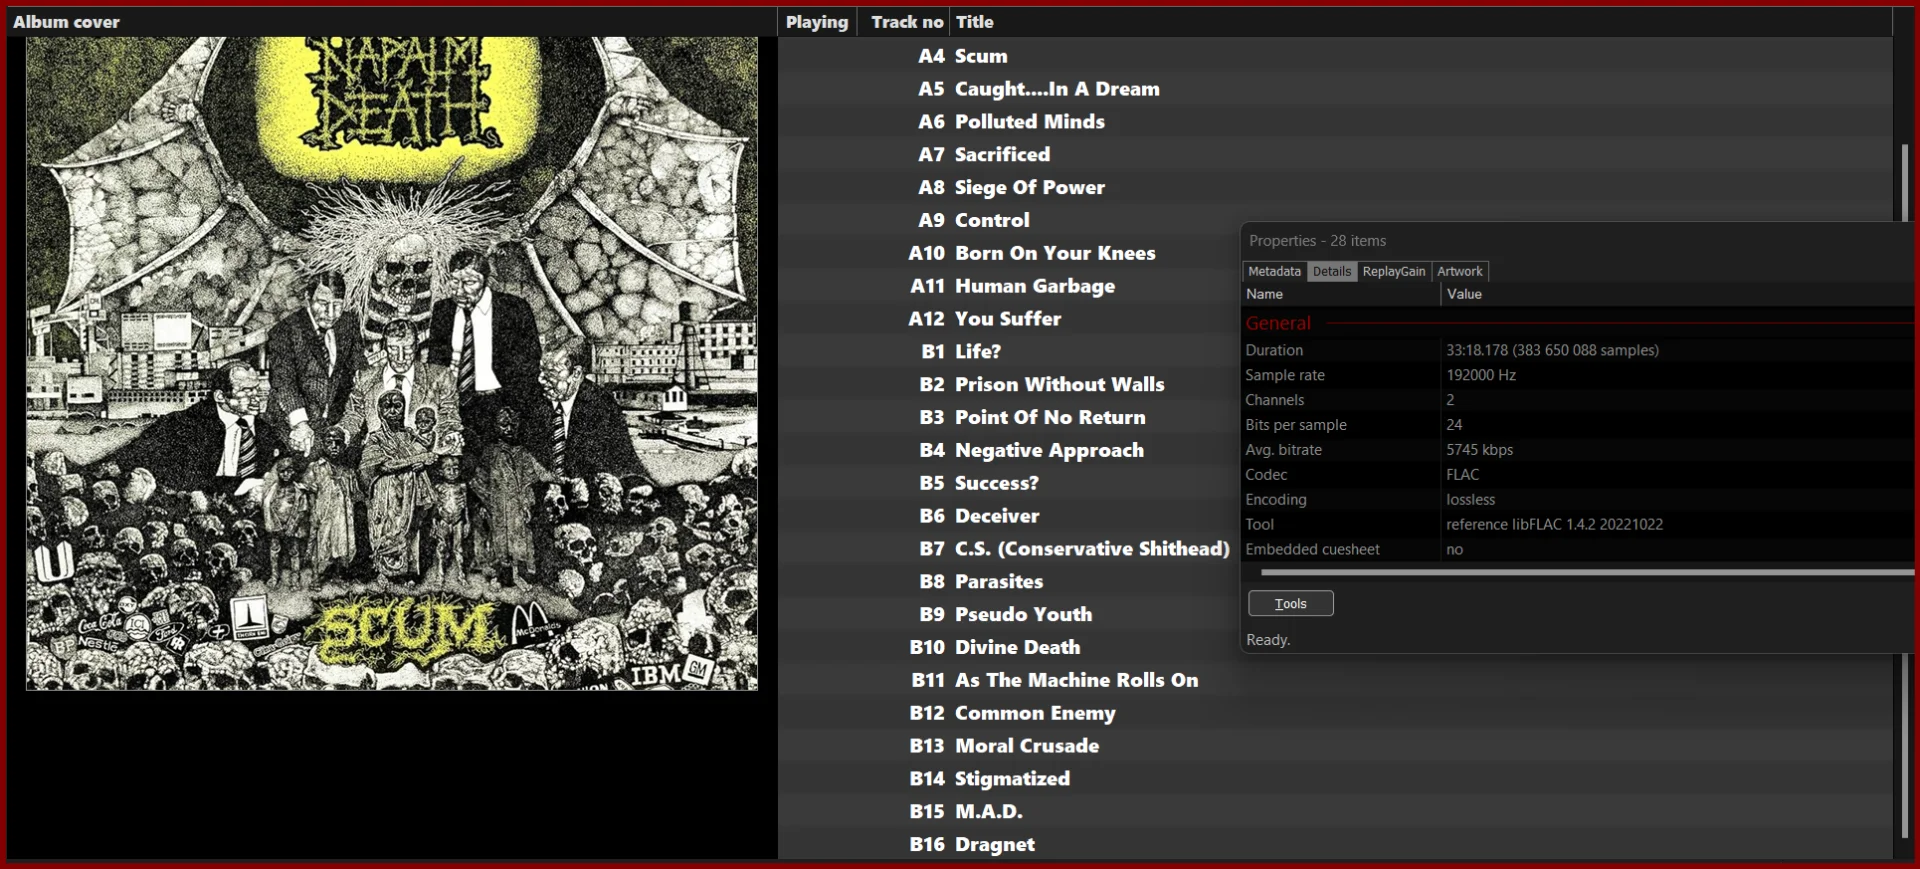Screen dimensions: 1920x869
Task: Select track You Suffer
Action: tap(1009, 319)
